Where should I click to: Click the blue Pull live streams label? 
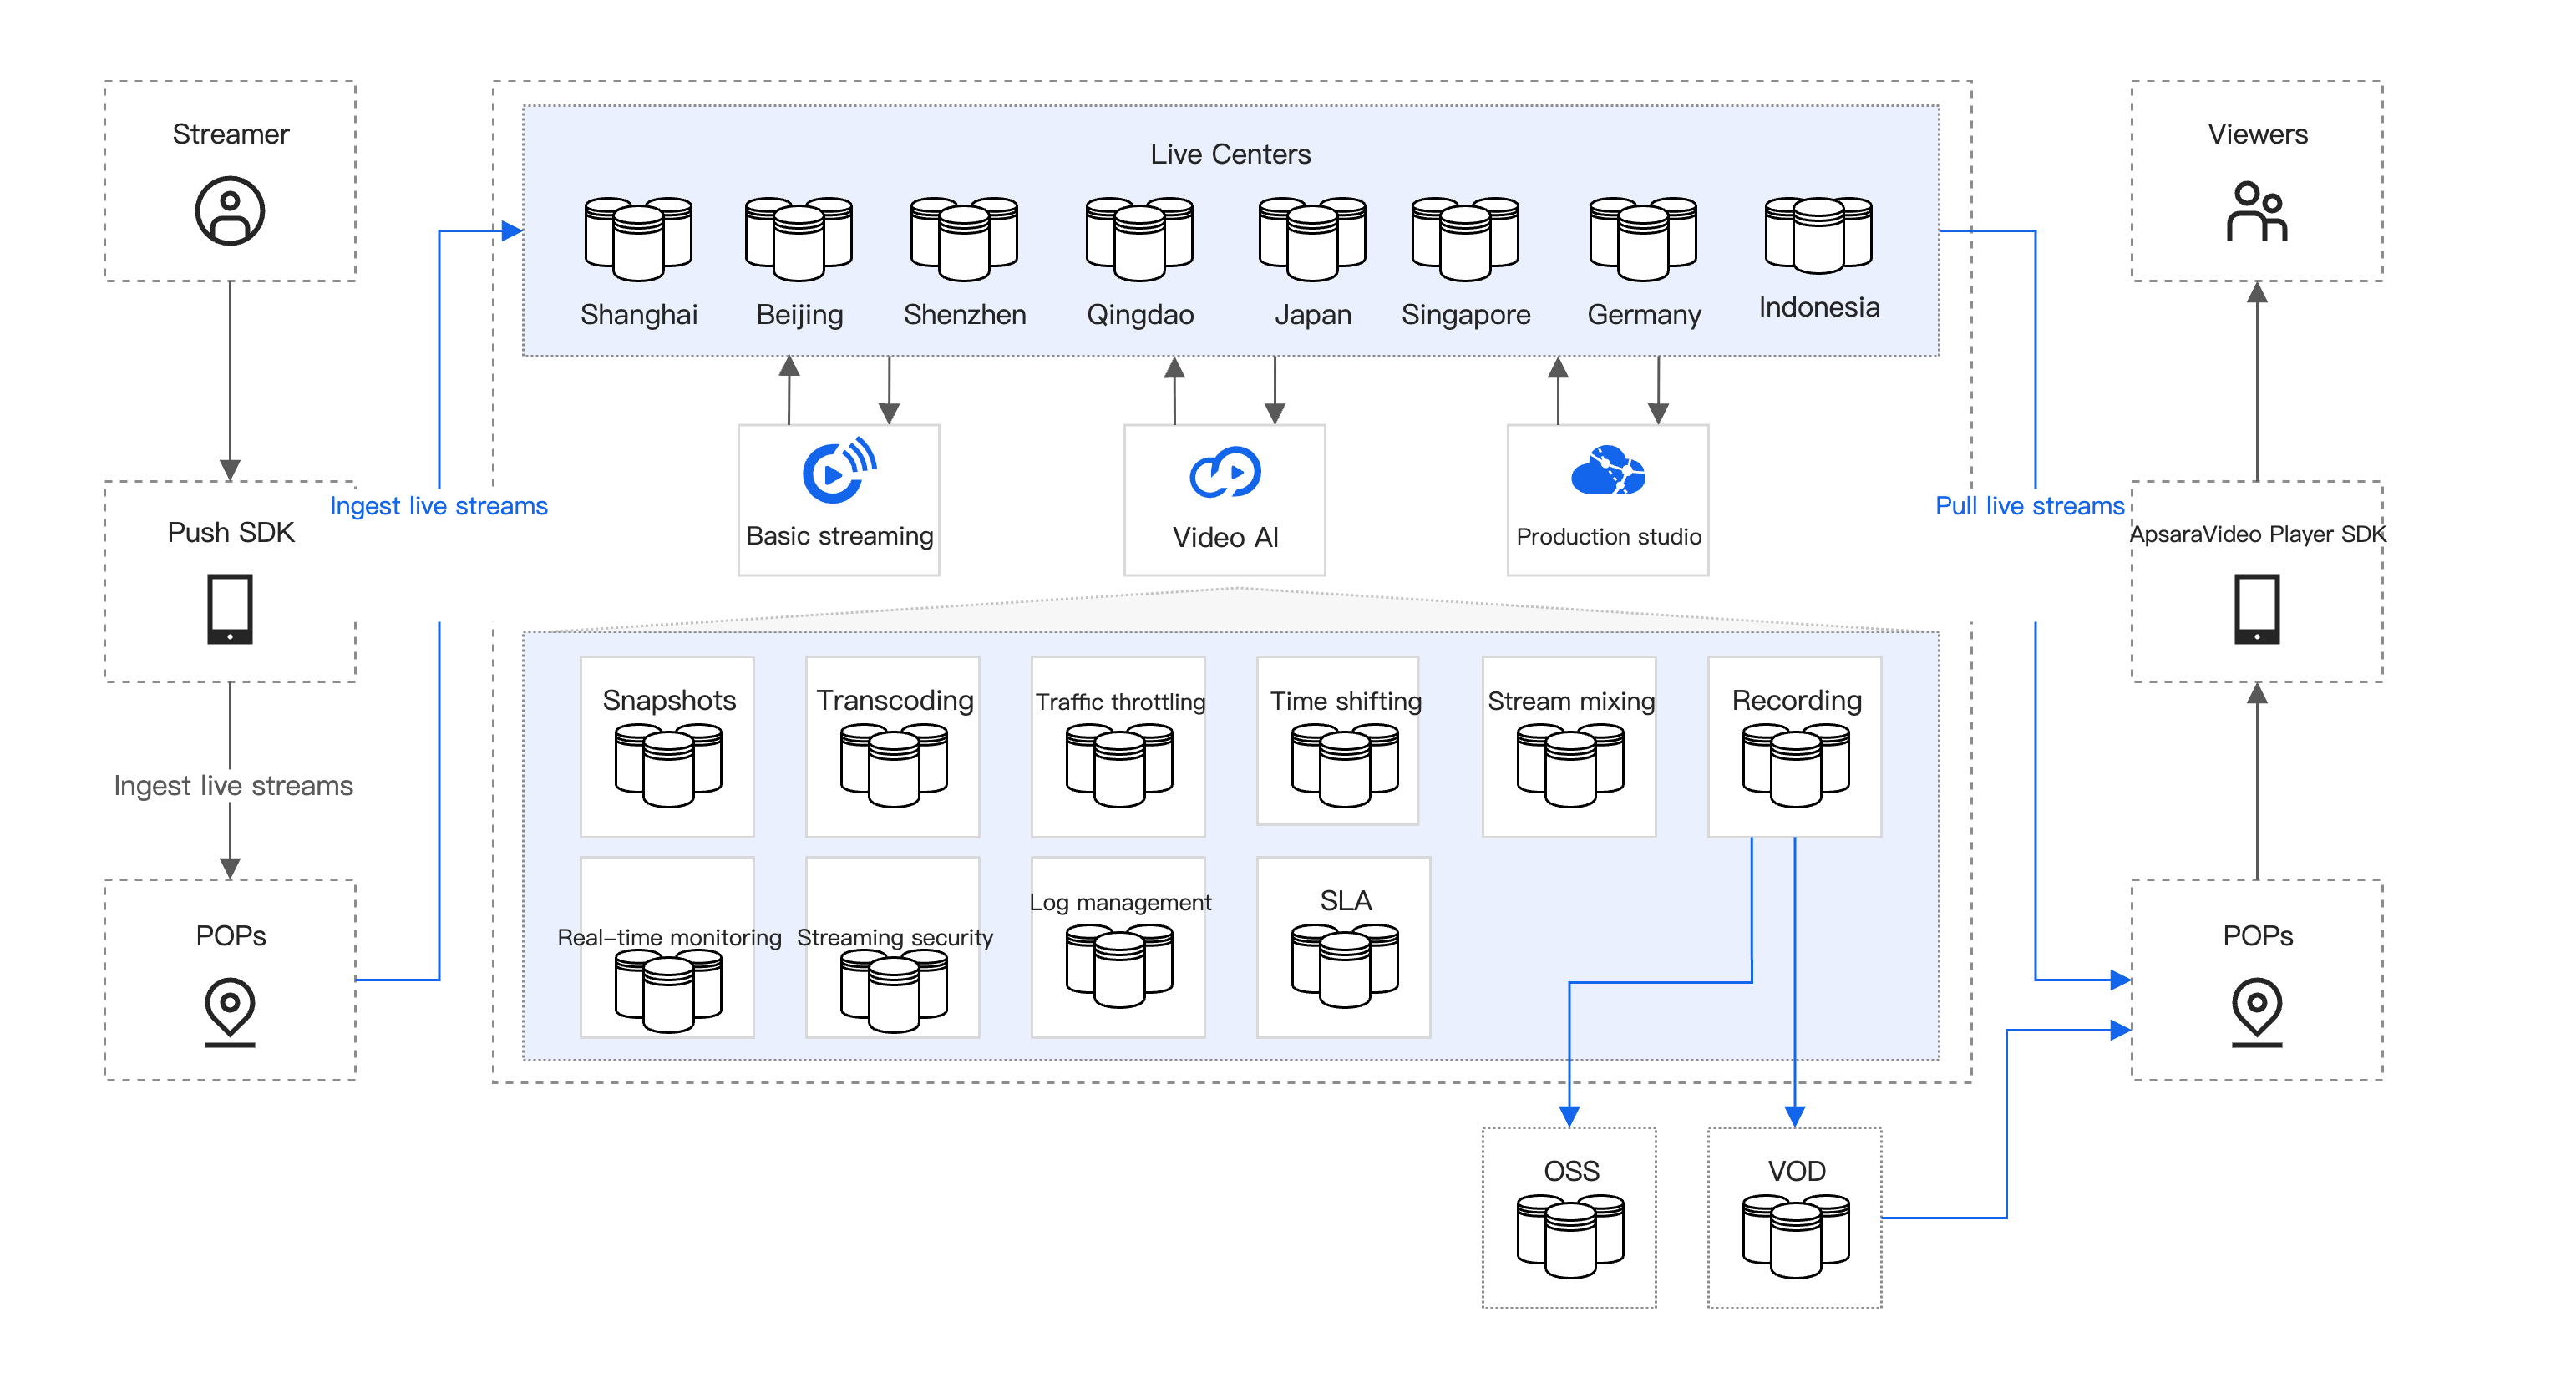(x=2028, y=506)
